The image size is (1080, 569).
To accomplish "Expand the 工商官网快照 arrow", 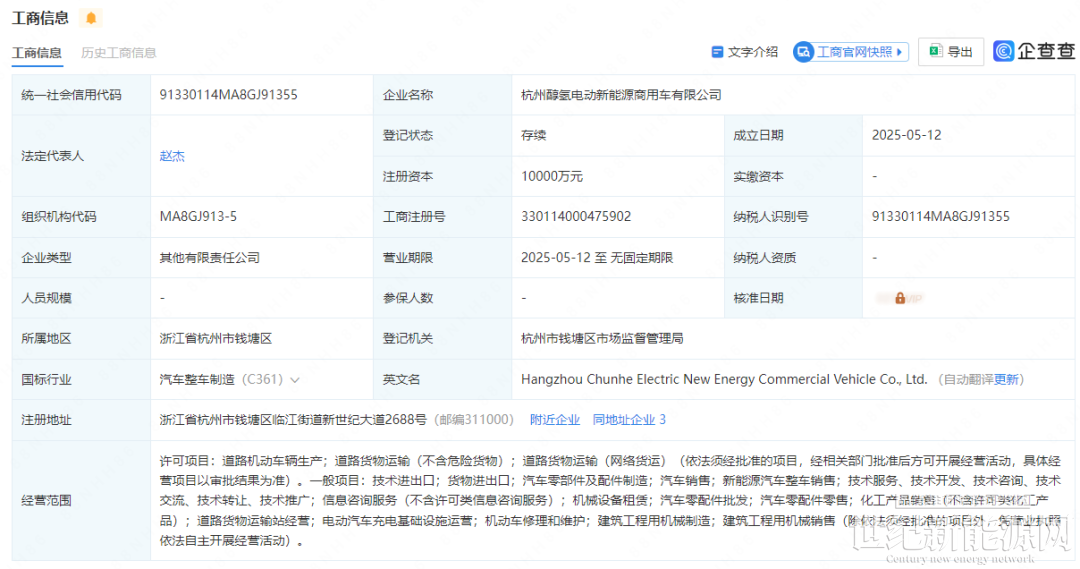I will point(900,52).
